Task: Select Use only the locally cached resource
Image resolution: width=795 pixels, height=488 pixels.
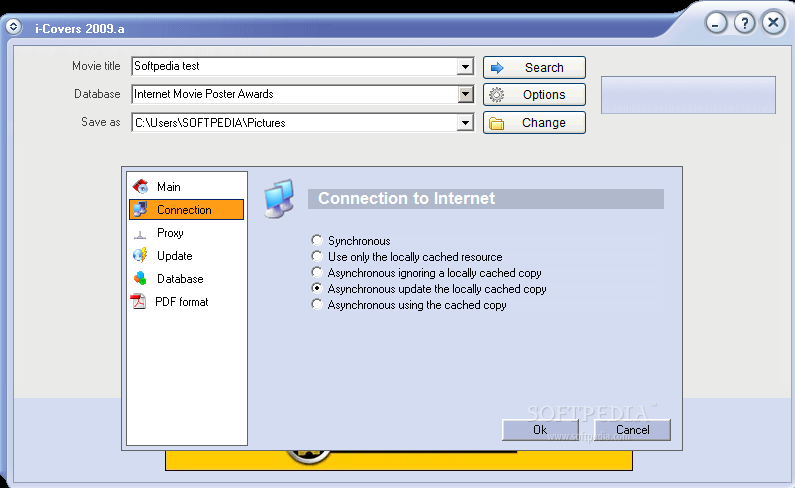Action: (317, 256)
